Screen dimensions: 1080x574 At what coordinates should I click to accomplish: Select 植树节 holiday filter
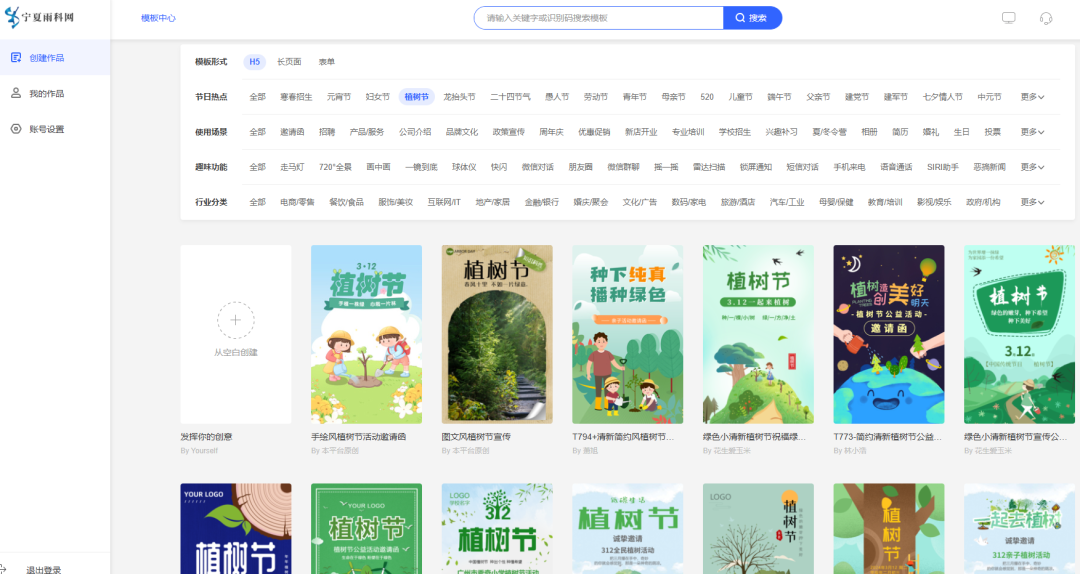click(x=417, y=97)
